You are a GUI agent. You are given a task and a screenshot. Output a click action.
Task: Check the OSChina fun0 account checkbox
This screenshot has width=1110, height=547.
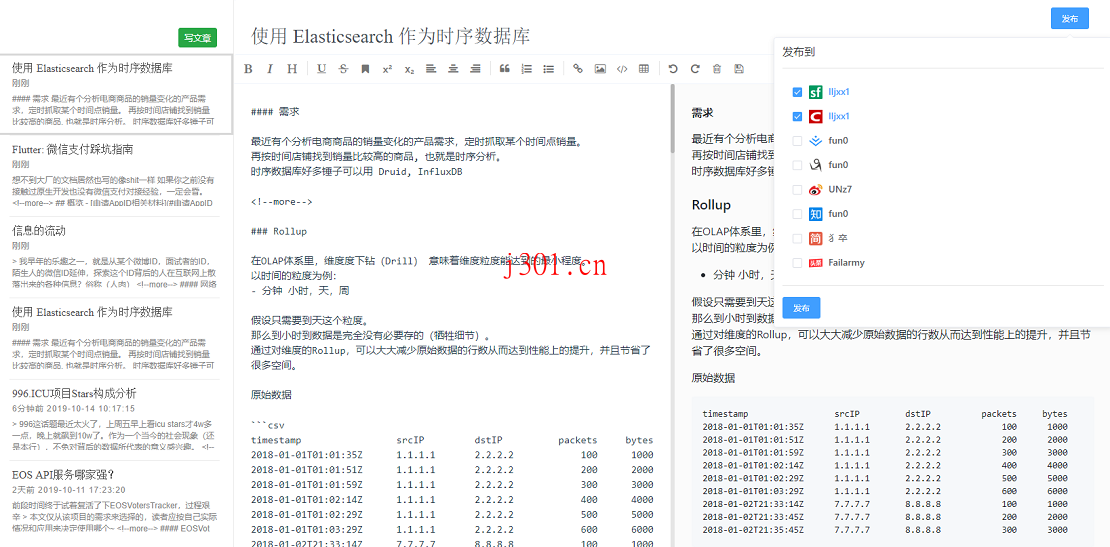click(797, 165)
